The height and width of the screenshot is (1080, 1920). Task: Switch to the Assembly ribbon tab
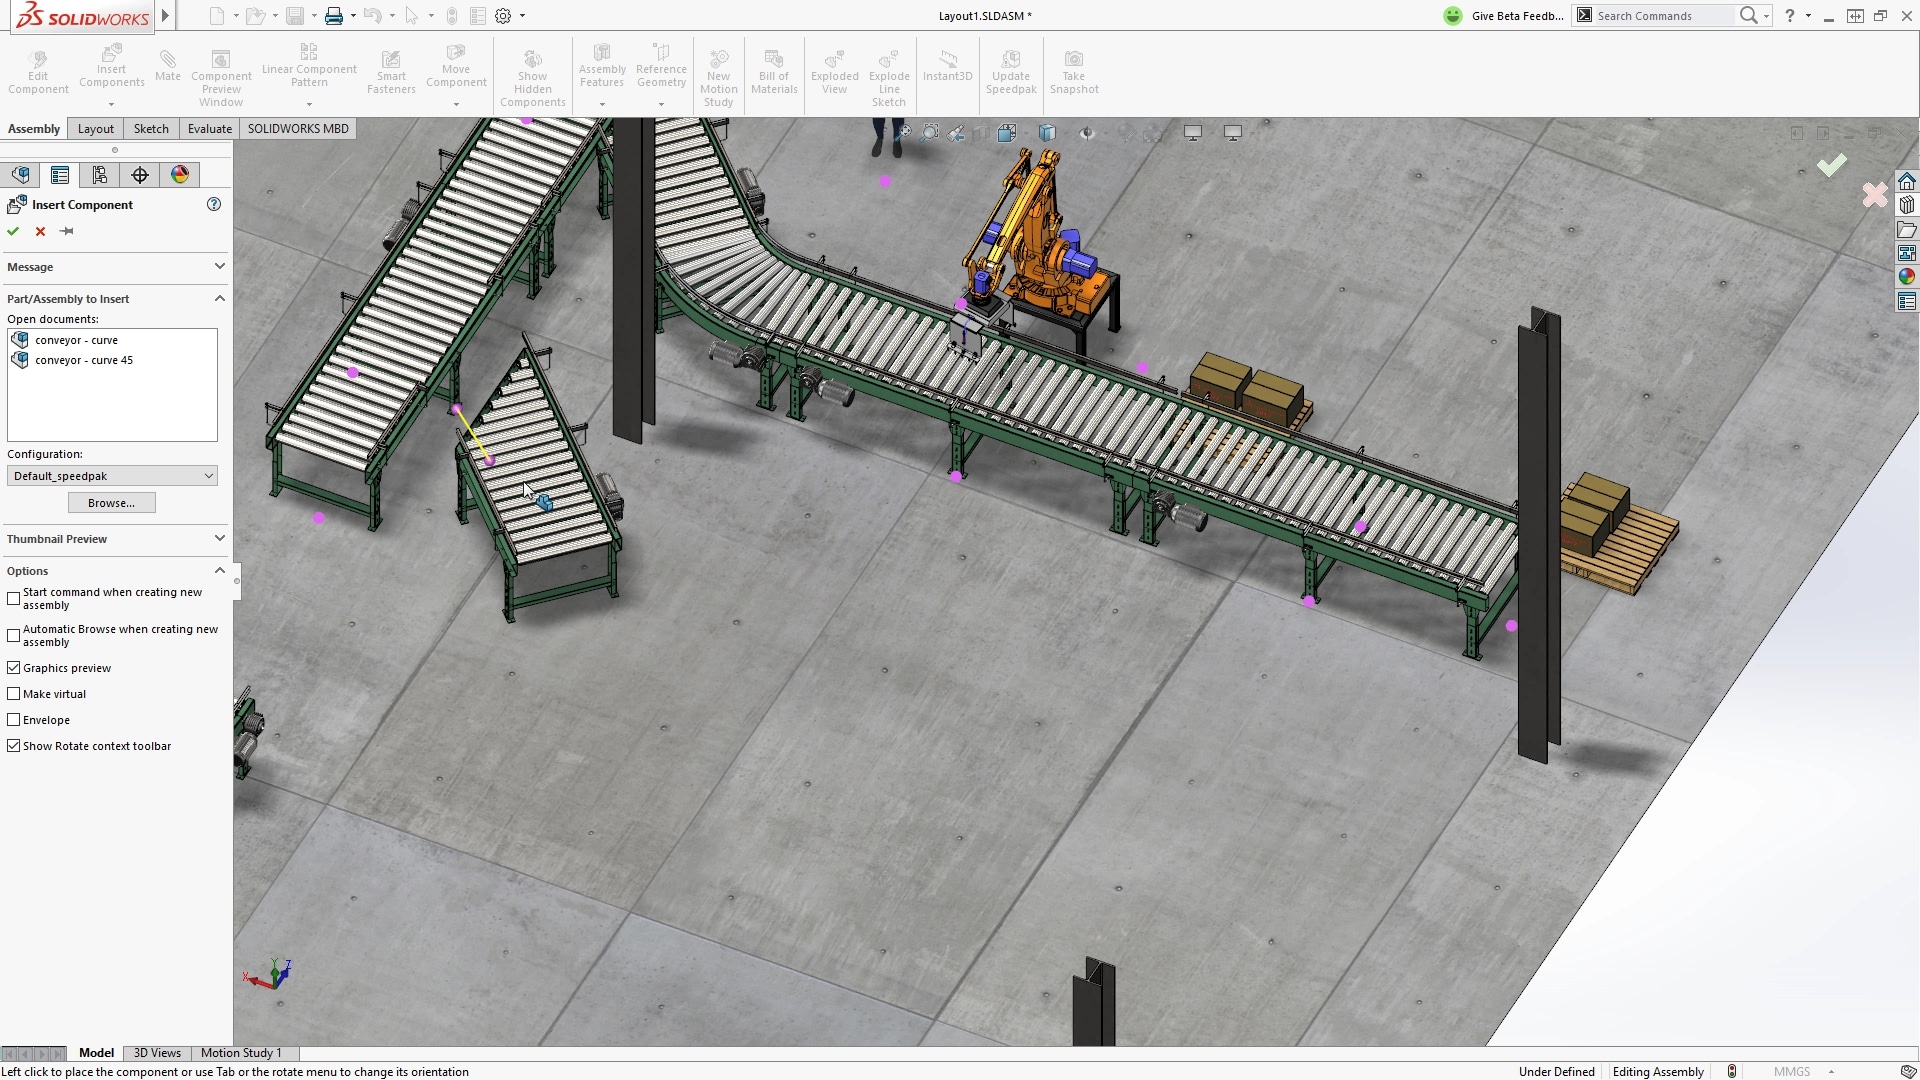[x=34, y=129]
